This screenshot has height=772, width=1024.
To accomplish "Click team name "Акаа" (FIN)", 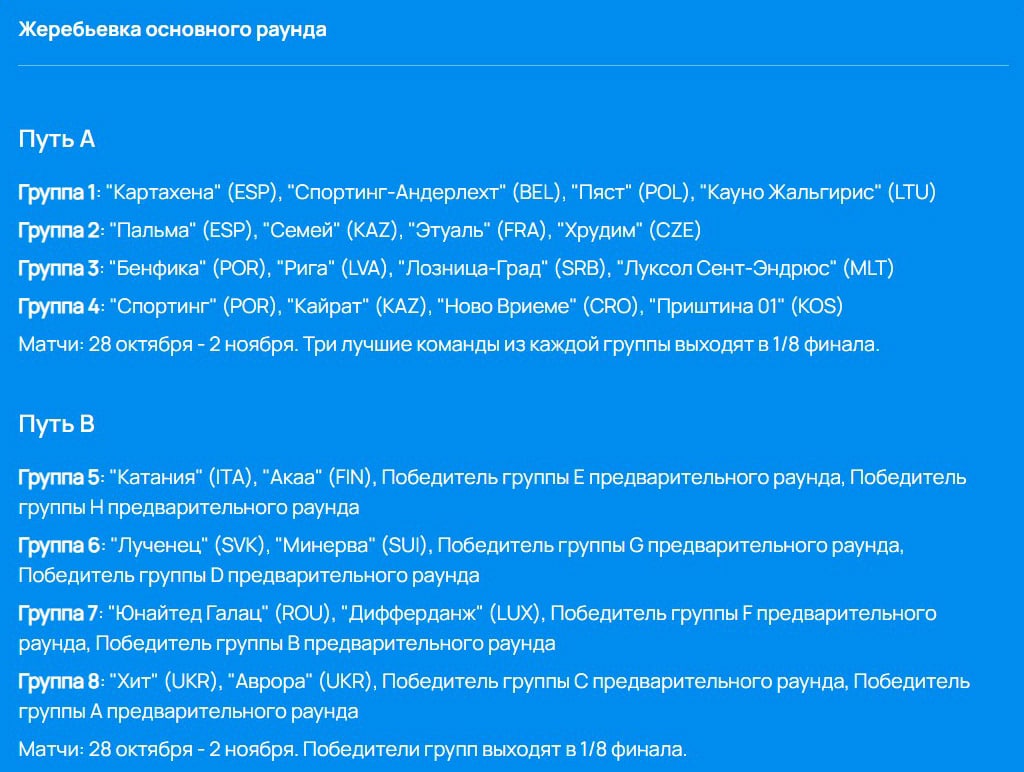I will tap(292, 477).
